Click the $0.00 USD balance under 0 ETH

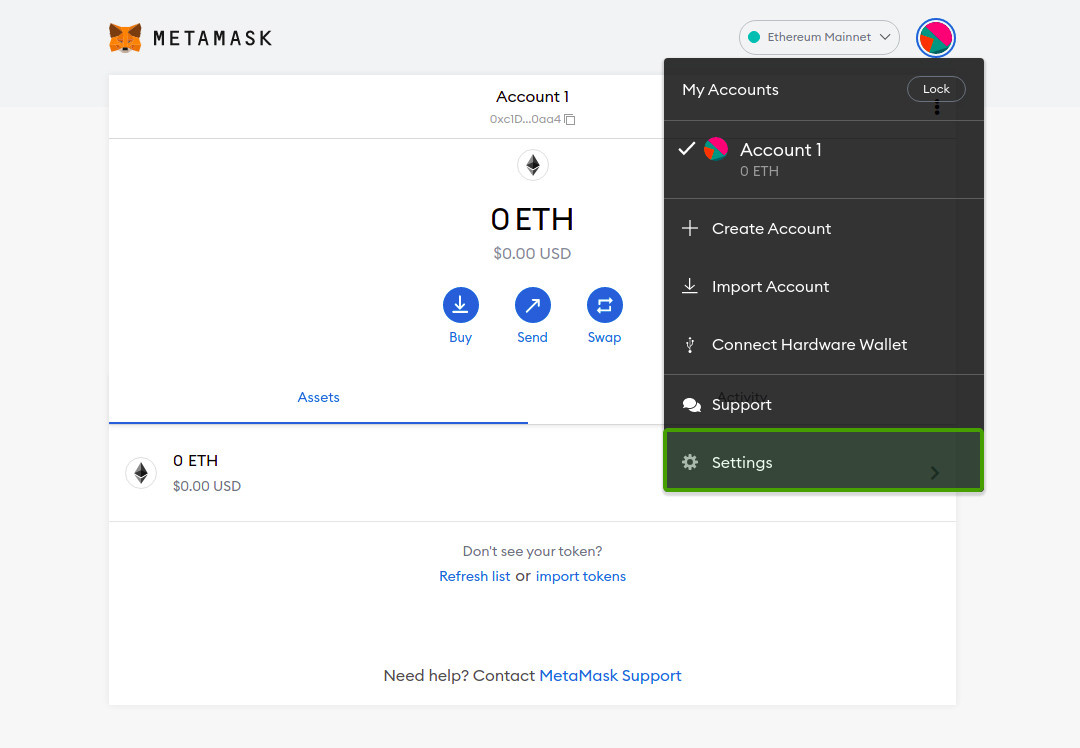tap(532, 253)
